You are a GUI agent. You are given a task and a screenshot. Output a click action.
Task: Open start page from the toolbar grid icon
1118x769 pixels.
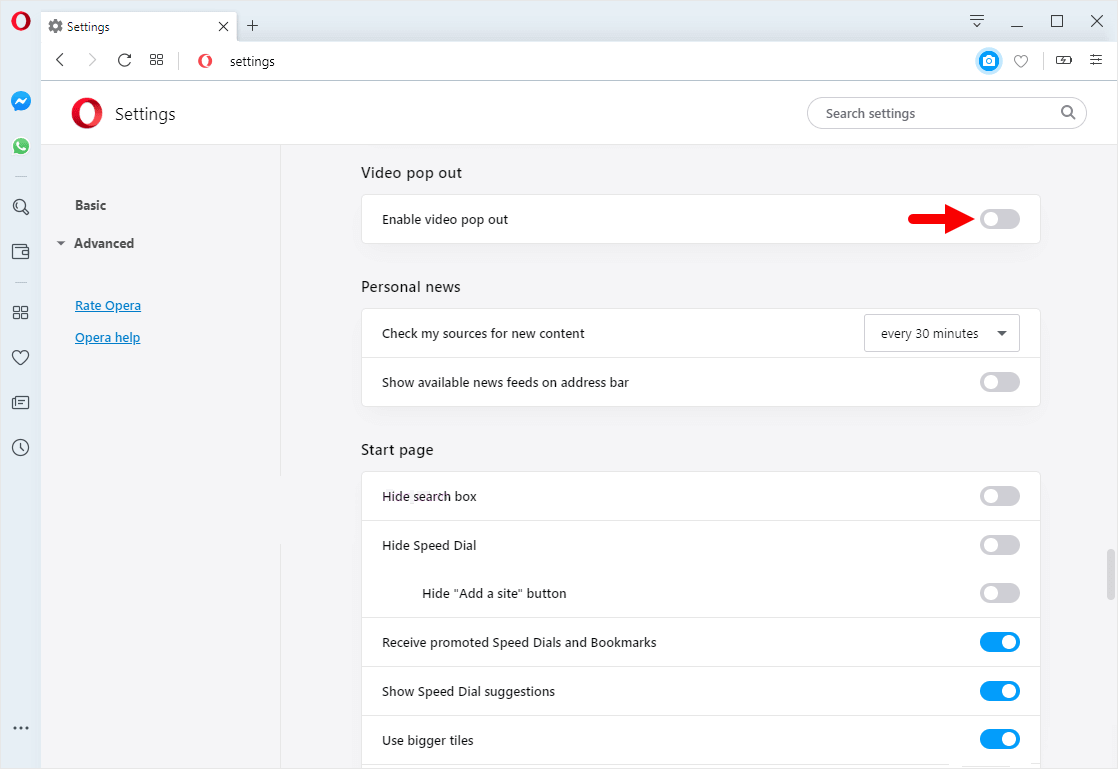[x=157, y=61]
